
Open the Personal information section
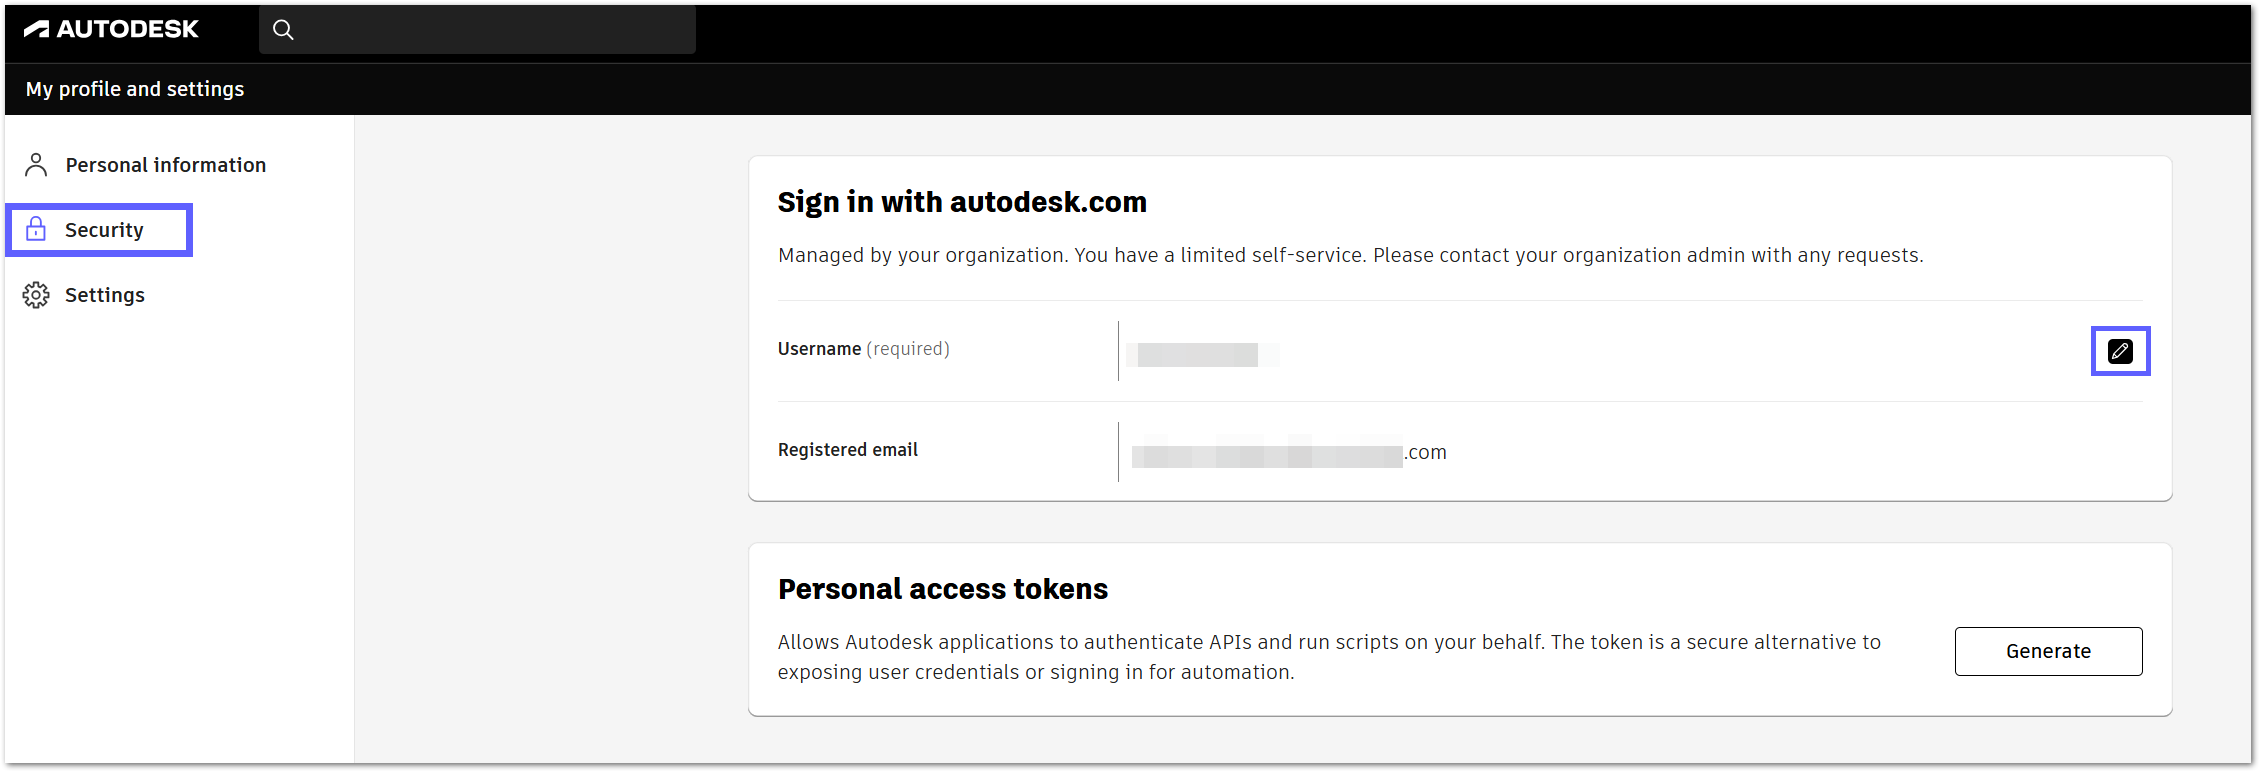coord(166,165)
